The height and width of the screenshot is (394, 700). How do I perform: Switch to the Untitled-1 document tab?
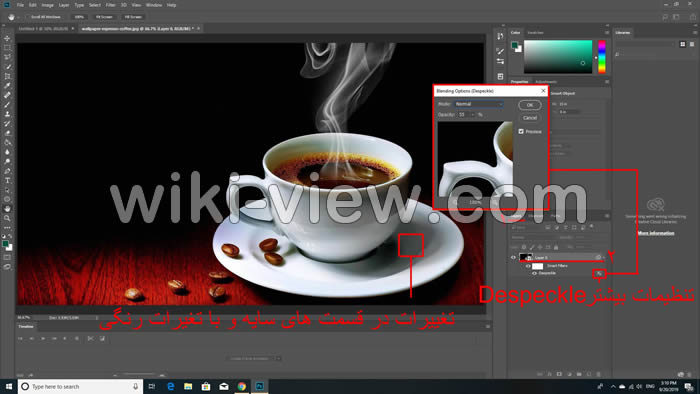click(43, 29)
